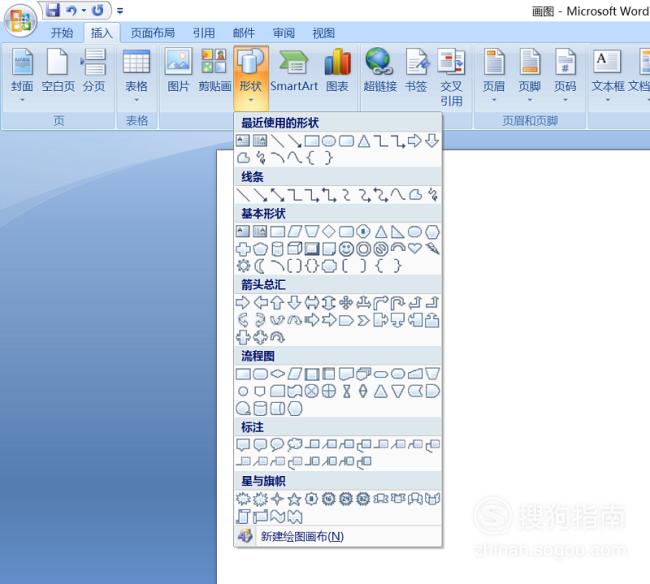
Task: Customize the Quick Access toolbar
Action: coord(120,11)
